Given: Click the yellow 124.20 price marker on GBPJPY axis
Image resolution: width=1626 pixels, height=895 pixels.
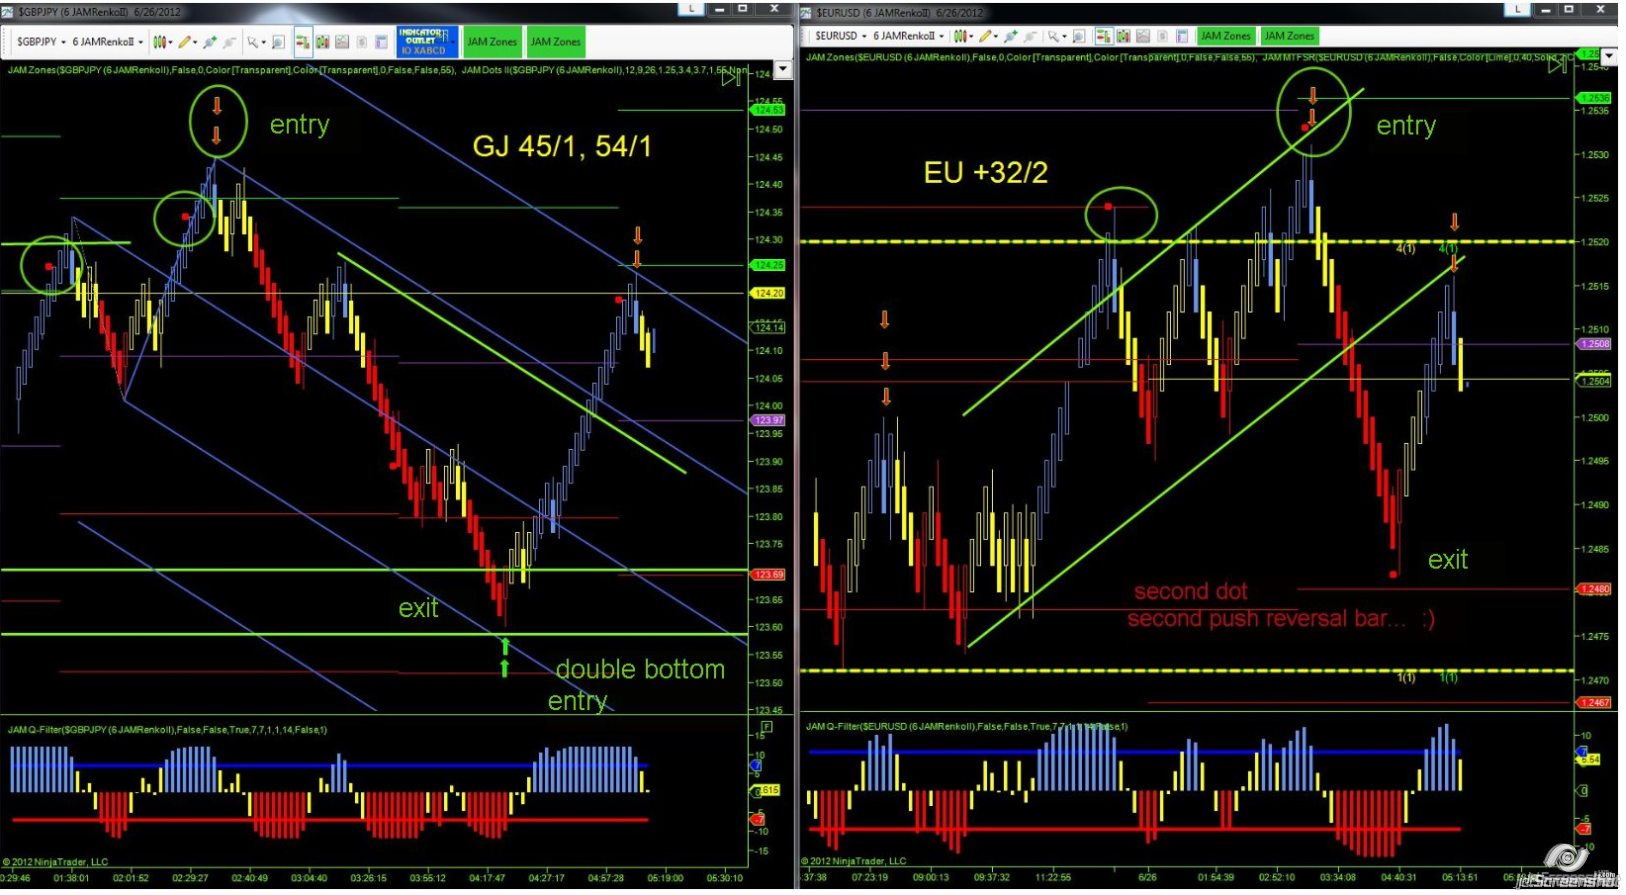Looking at the screenshot, I should click(768, 293).
